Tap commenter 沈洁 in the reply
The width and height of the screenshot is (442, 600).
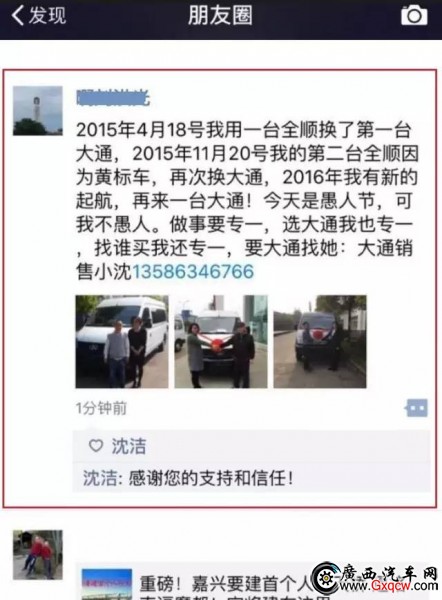[x=100, y=478]
